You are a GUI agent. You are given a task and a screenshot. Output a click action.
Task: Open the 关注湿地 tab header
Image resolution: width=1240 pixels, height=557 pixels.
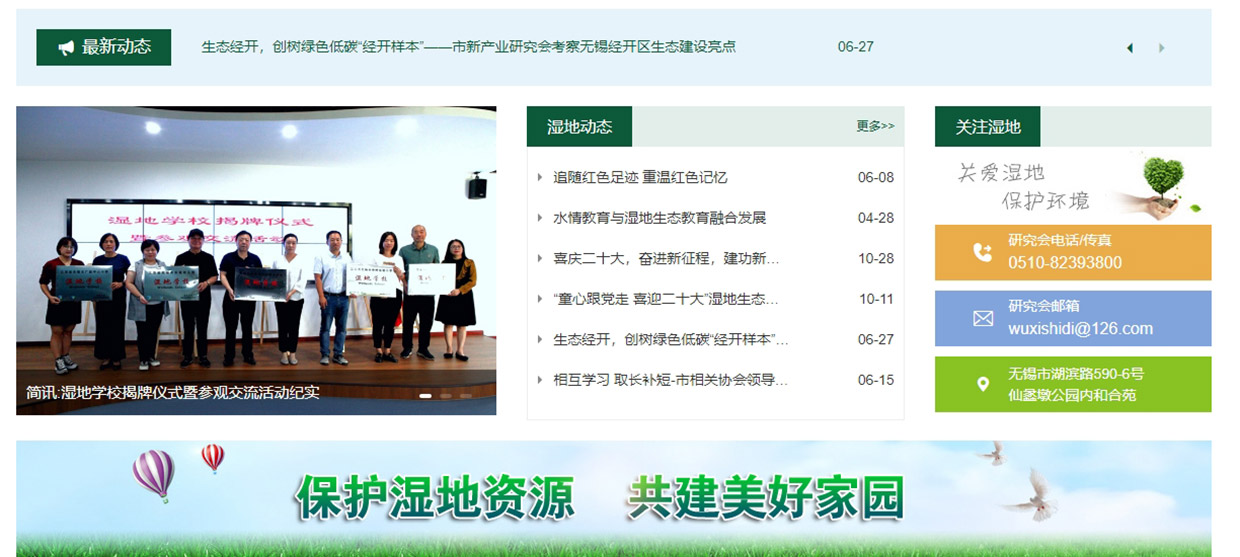coord(987,127)
